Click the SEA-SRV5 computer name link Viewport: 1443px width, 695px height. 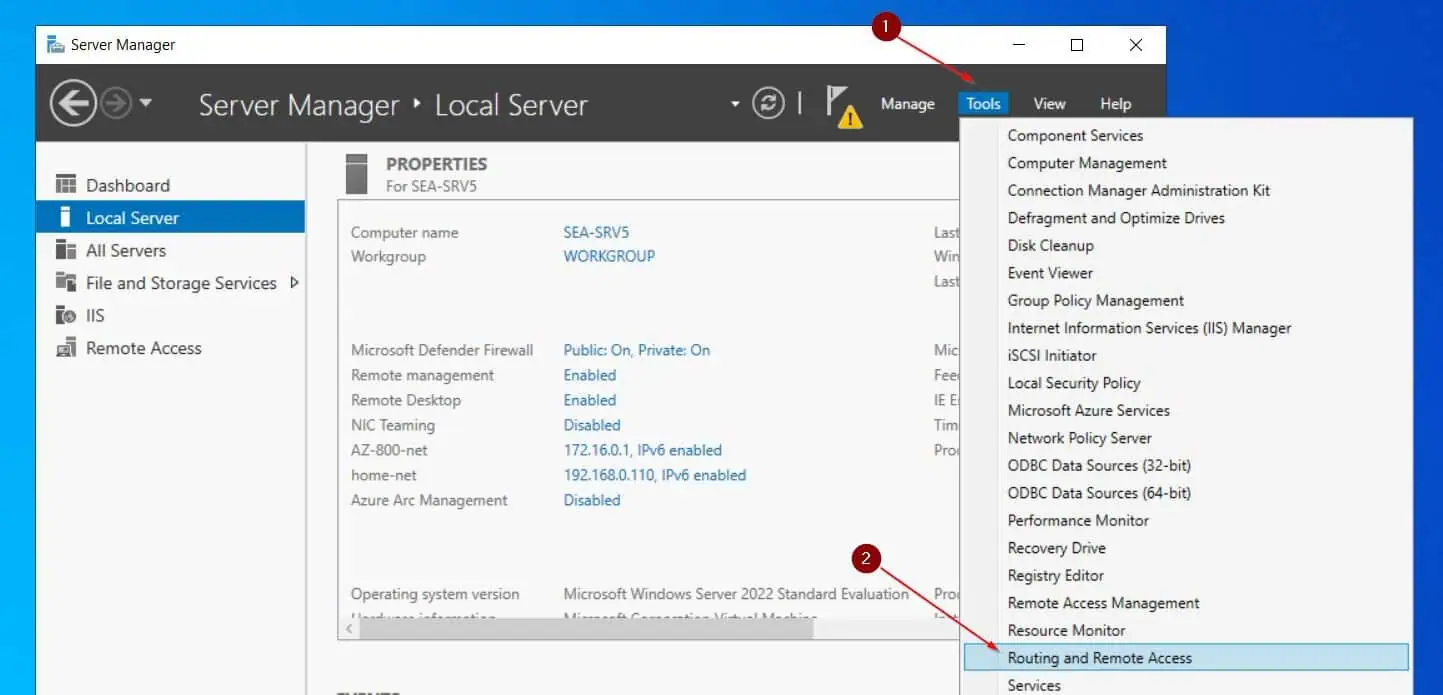598,232
